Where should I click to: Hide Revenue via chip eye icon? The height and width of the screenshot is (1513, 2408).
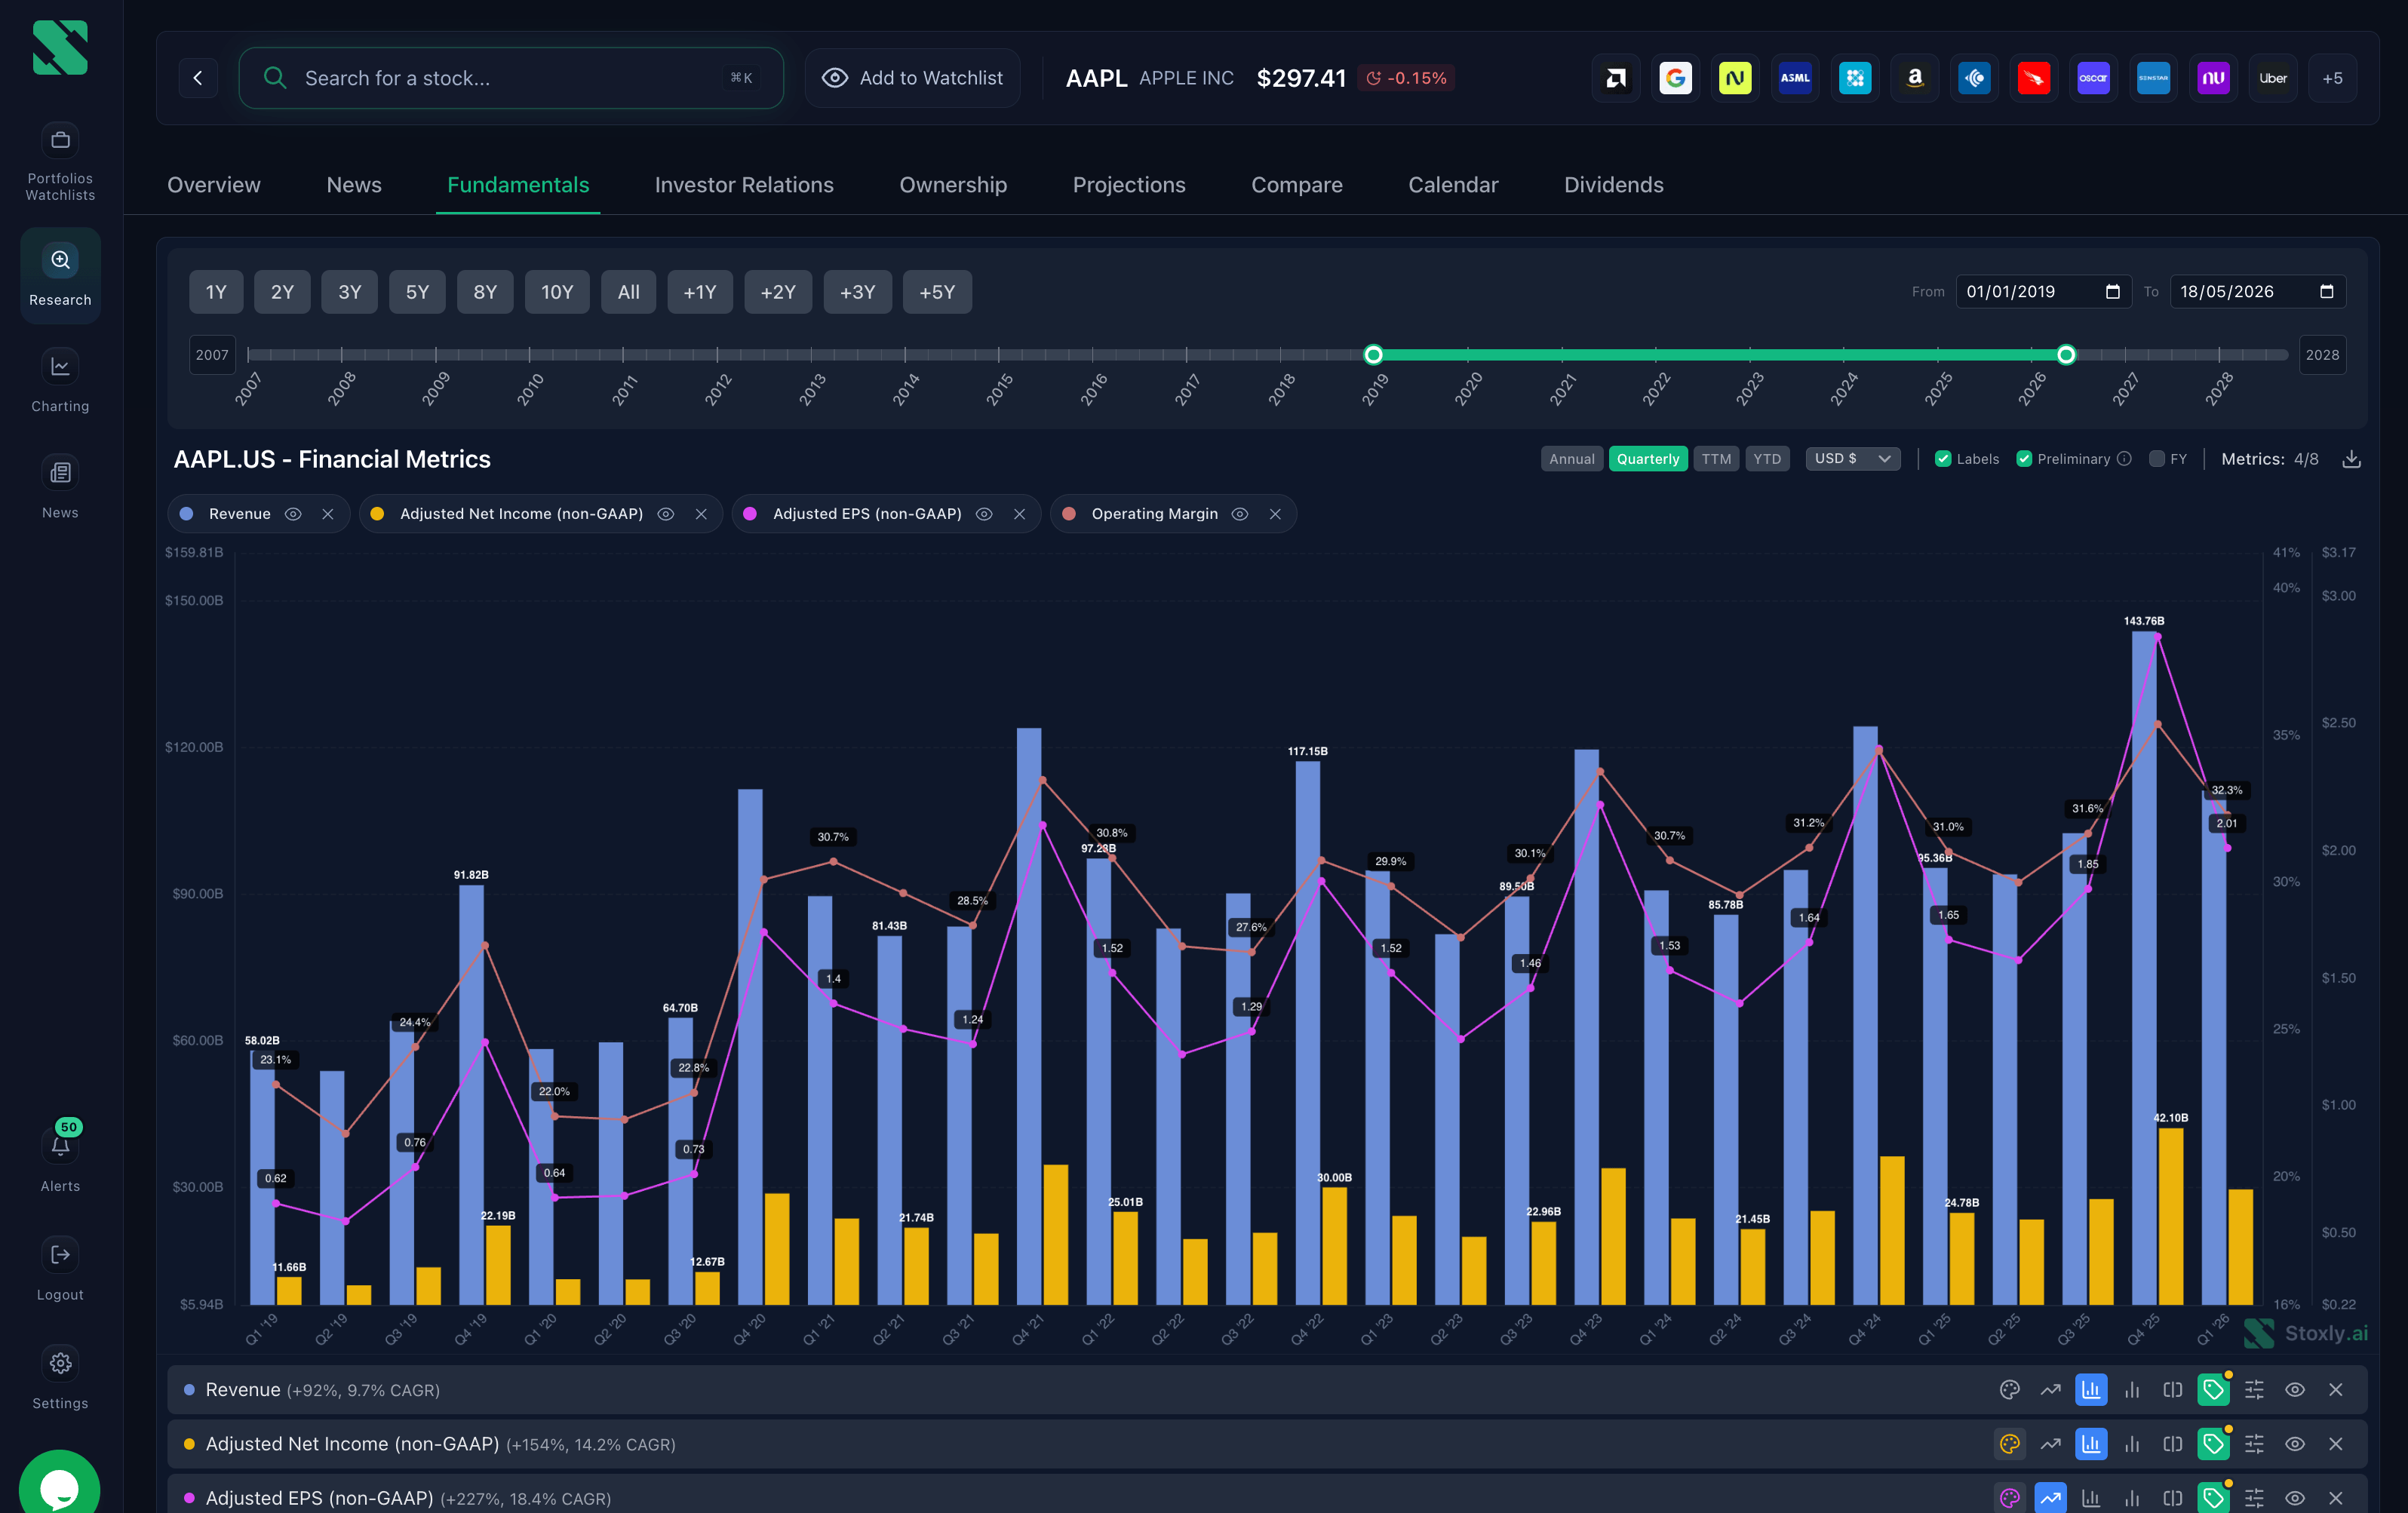pos(293,514)
